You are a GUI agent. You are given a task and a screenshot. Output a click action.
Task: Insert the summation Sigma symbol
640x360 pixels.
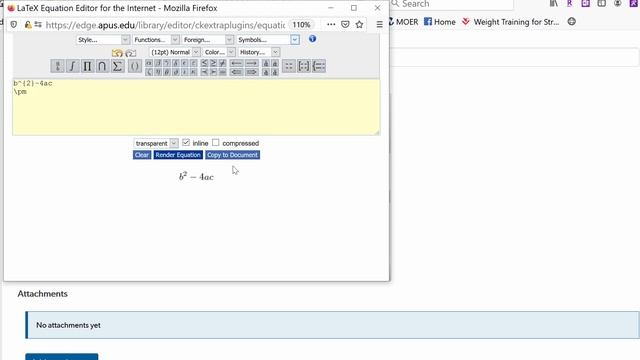117,66
